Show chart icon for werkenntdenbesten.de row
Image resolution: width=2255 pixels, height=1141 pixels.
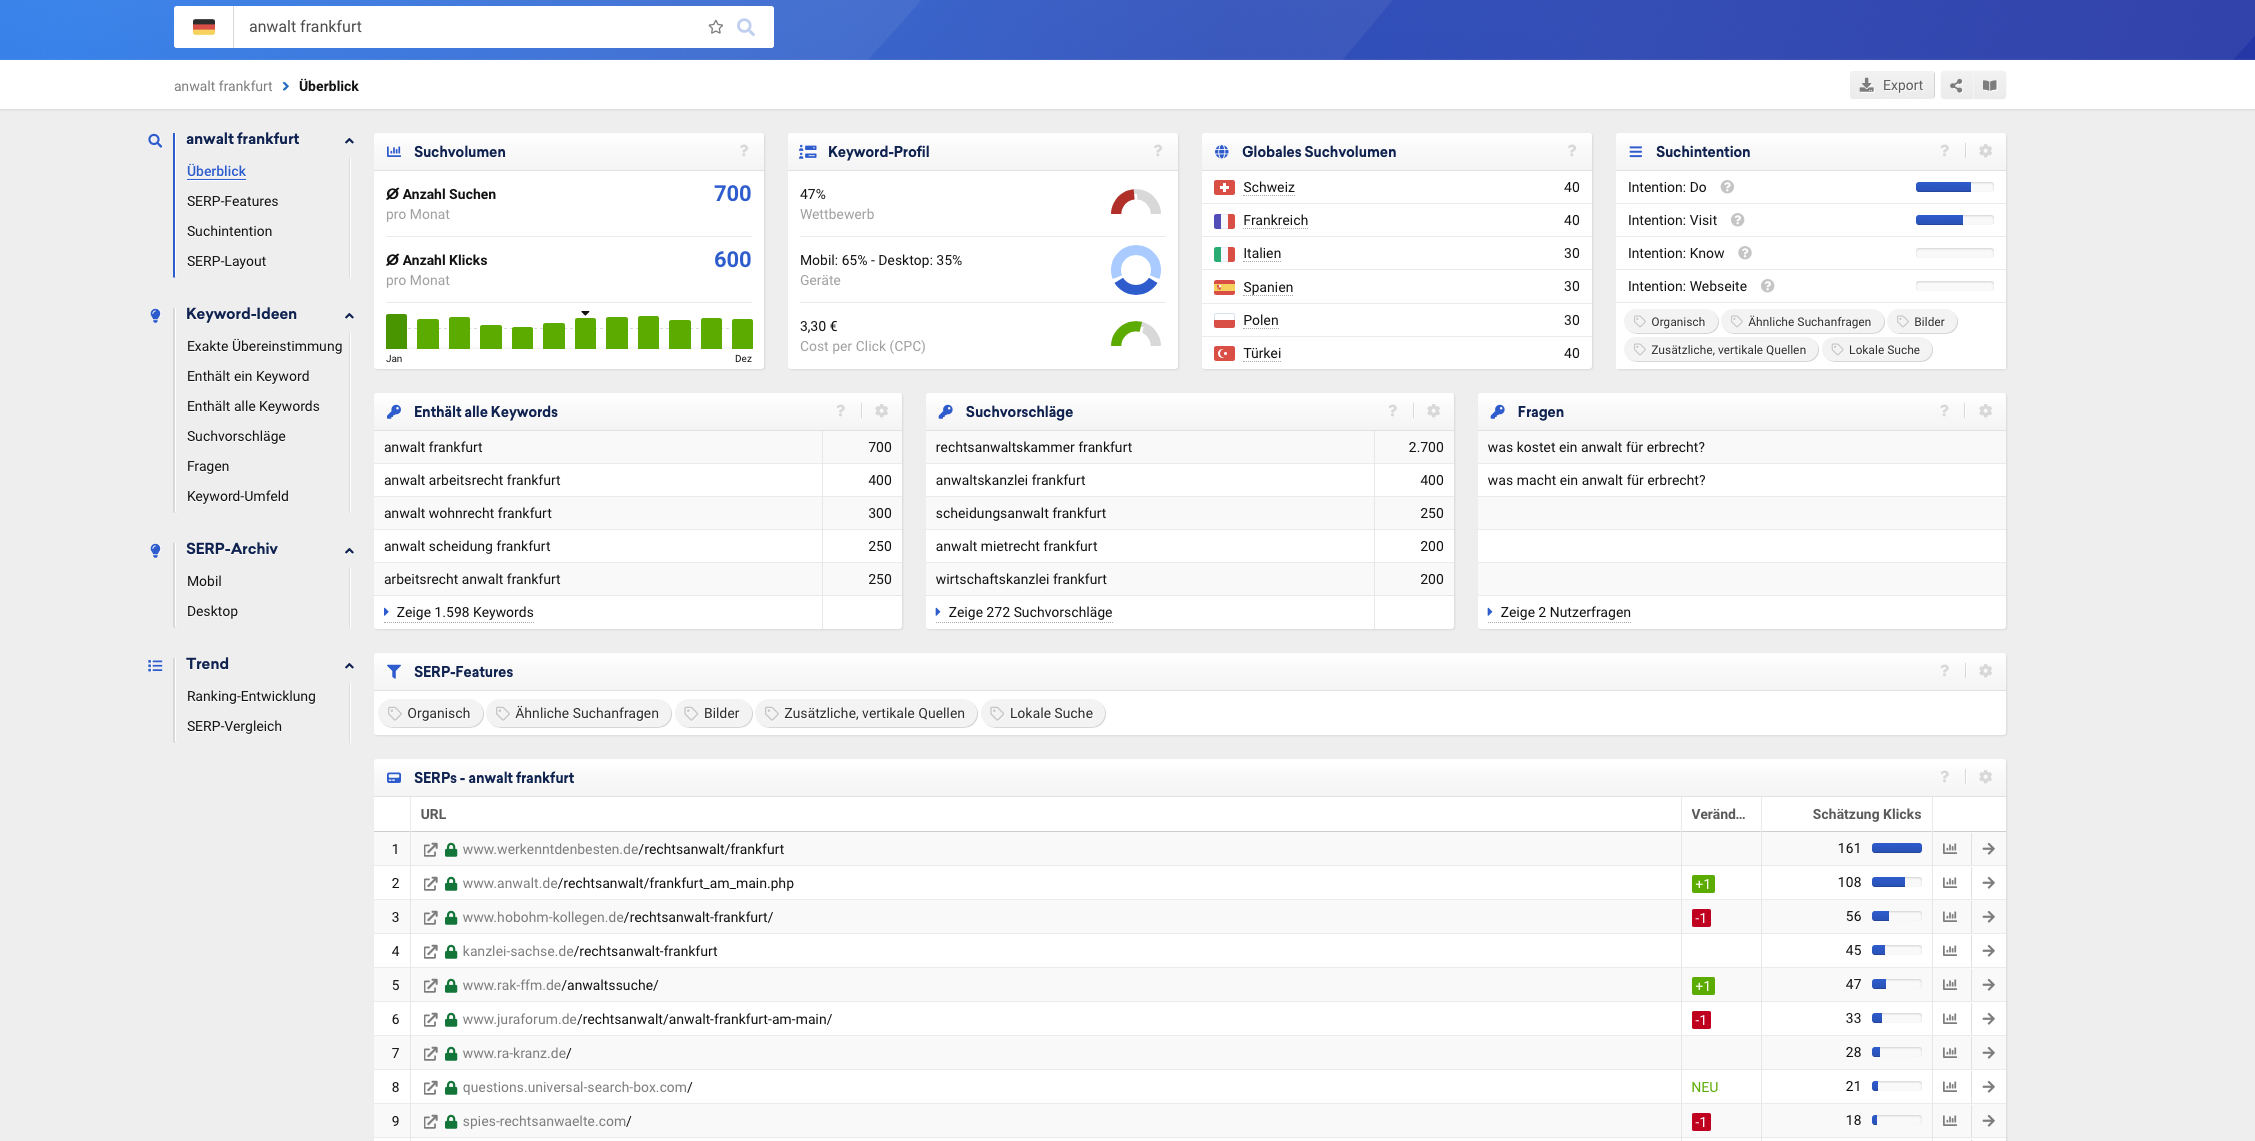point(1950,849)
